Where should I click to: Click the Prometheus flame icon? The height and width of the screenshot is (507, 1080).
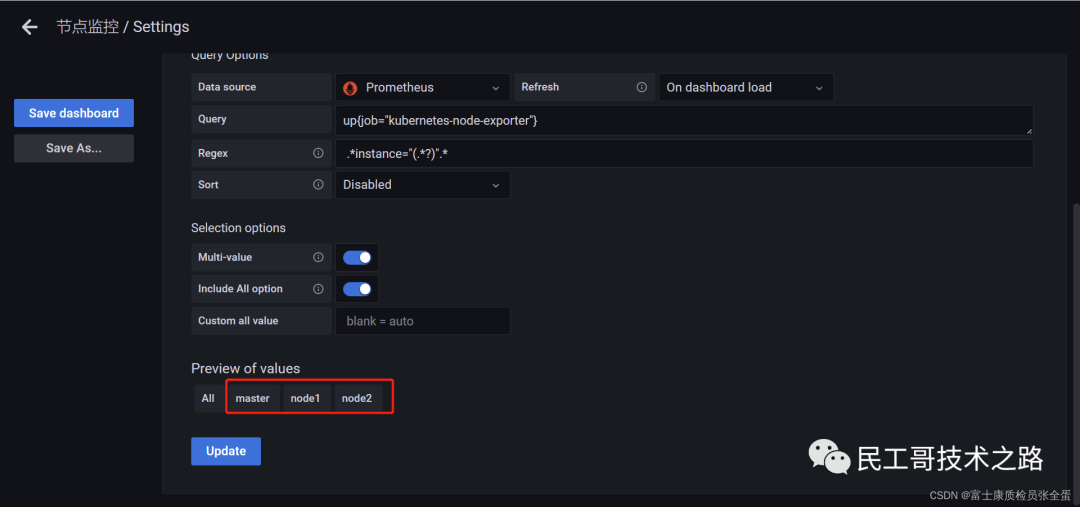click(351, 87)
